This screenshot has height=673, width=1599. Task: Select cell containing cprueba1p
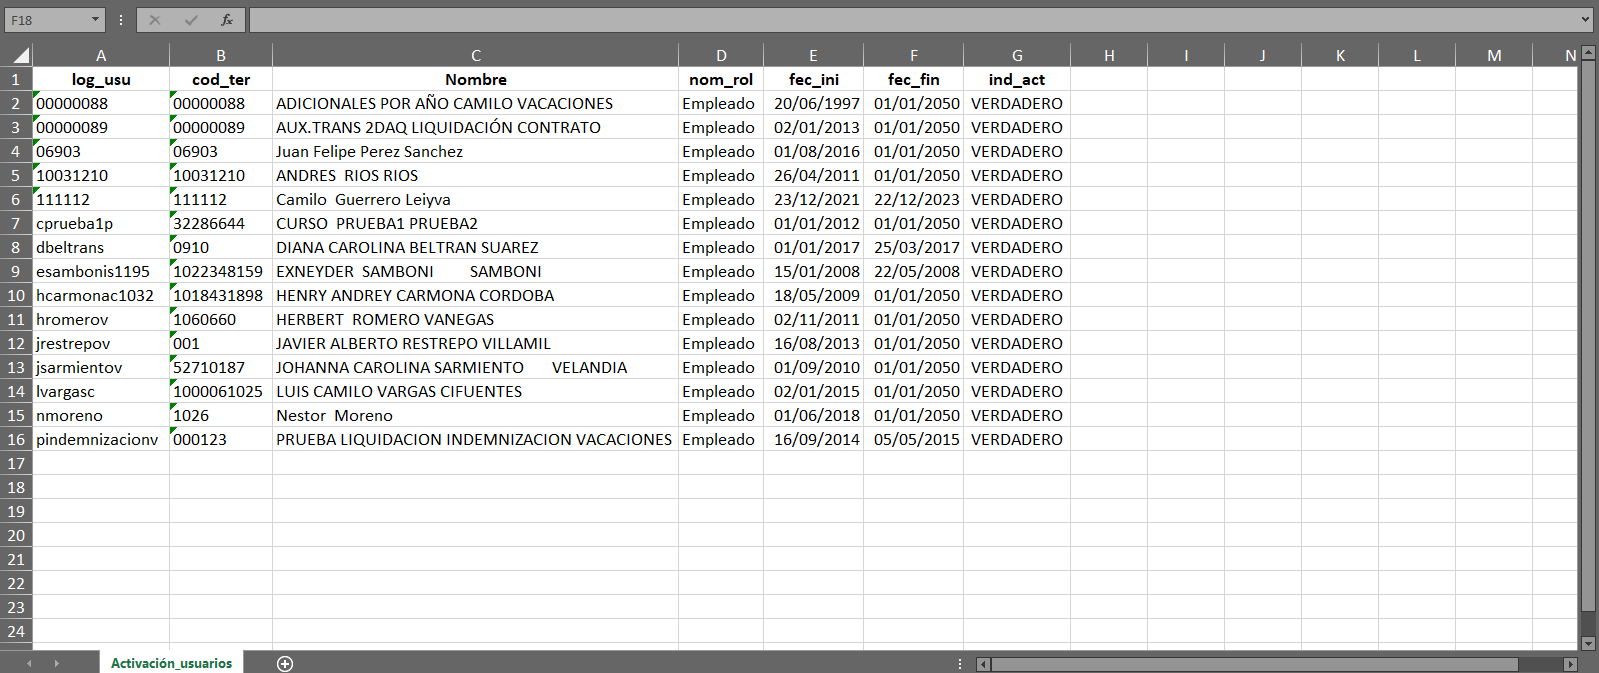point(101,223)
